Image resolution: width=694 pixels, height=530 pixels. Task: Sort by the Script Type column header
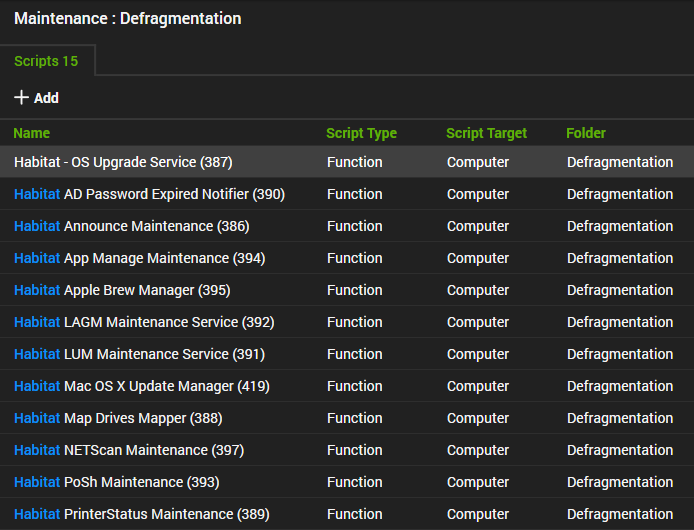point(361,133)
